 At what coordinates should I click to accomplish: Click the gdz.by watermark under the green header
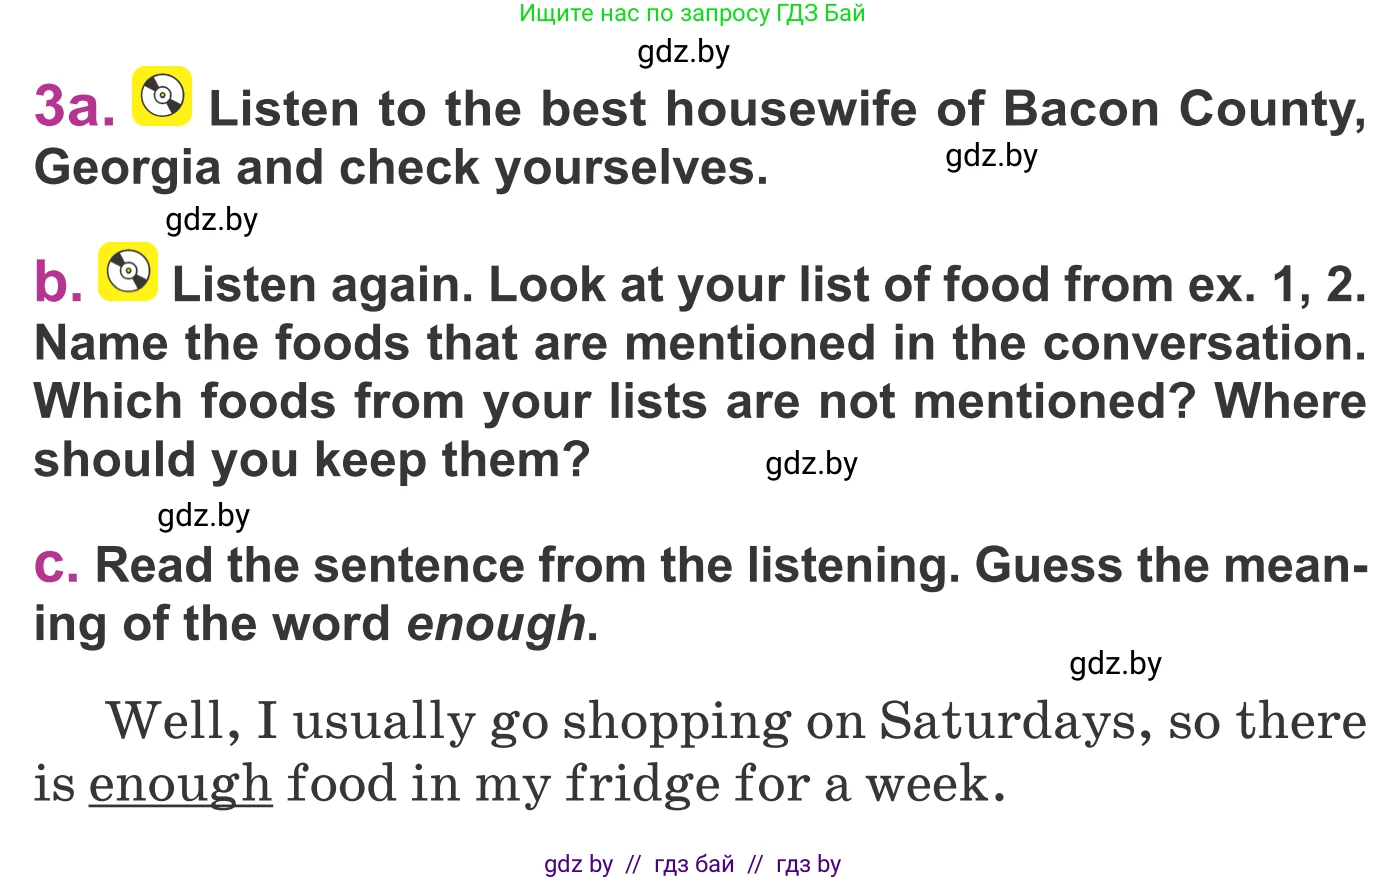point(684,52)
